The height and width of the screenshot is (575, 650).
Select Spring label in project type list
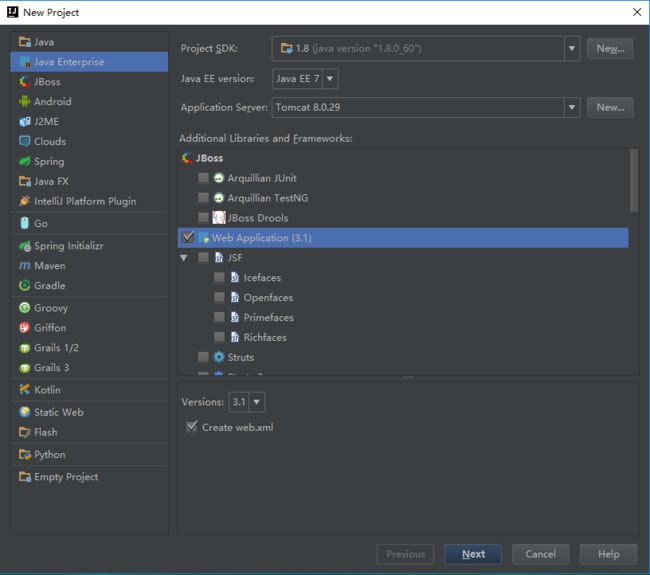pyautogui.click(x=49, y=162)
